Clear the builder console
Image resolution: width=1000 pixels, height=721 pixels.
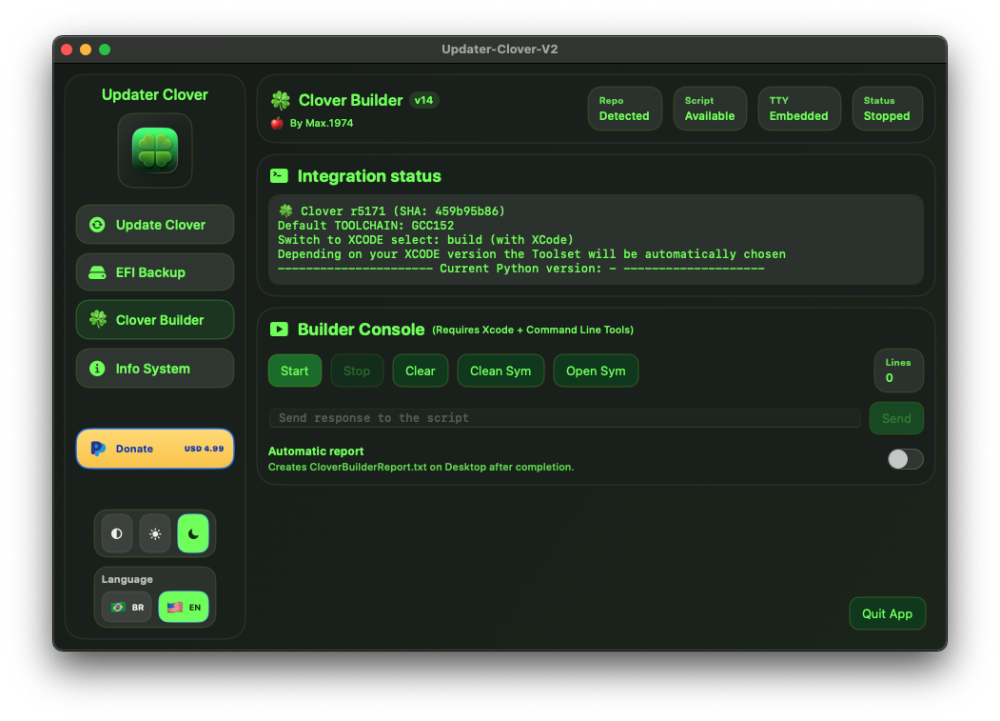[420, 371]
